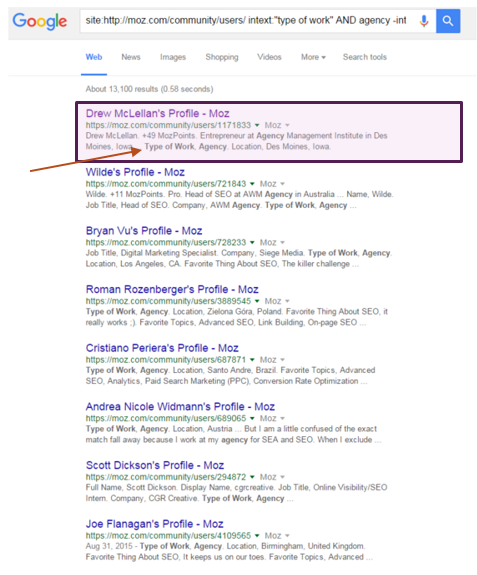The image size is (477, 575).
Task: Click snippet 'Digital Marketing Specialist. Company, Siege Media'
Action: click(x=212, y=253)
